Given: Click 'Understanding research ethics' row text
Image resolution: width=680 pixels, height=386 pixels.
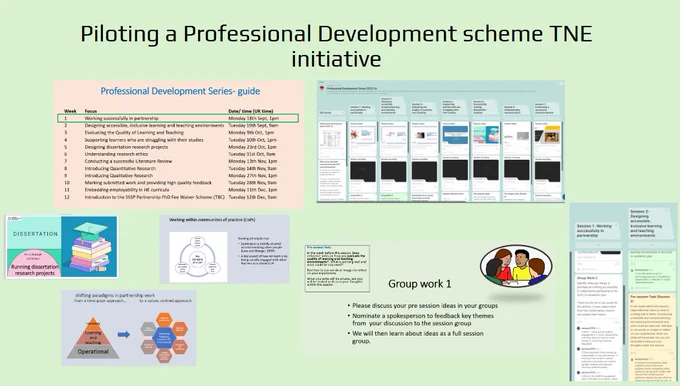Looking at the screenshot, I should pos(116,154).
